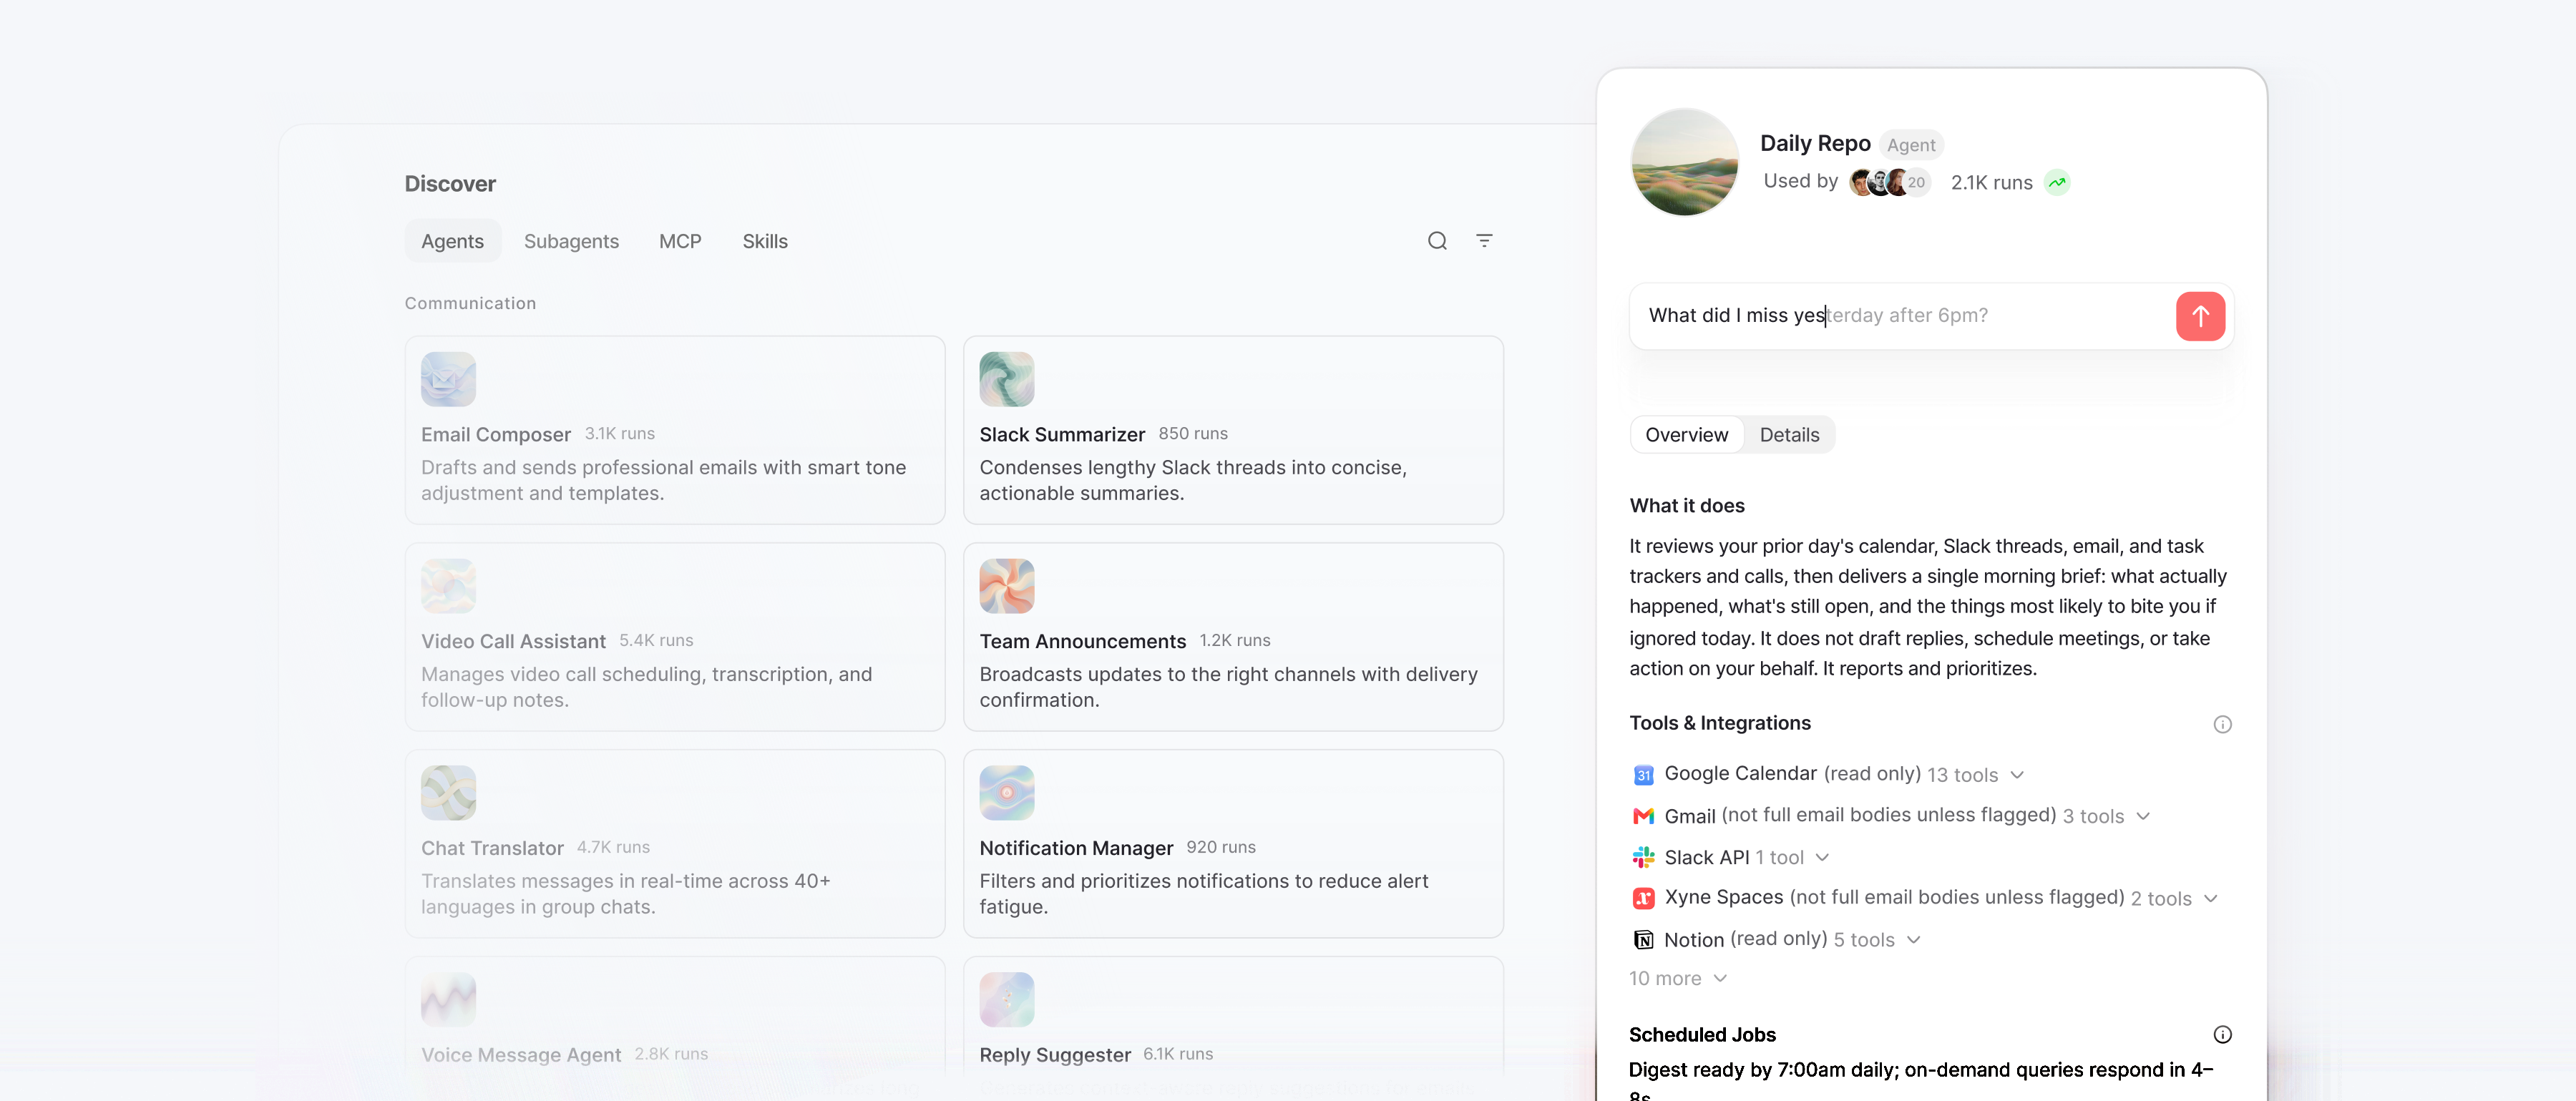Click the Team Announcements agent icon
The height and width of the screenshot is (1101, 2576).
pos(1006,586)
